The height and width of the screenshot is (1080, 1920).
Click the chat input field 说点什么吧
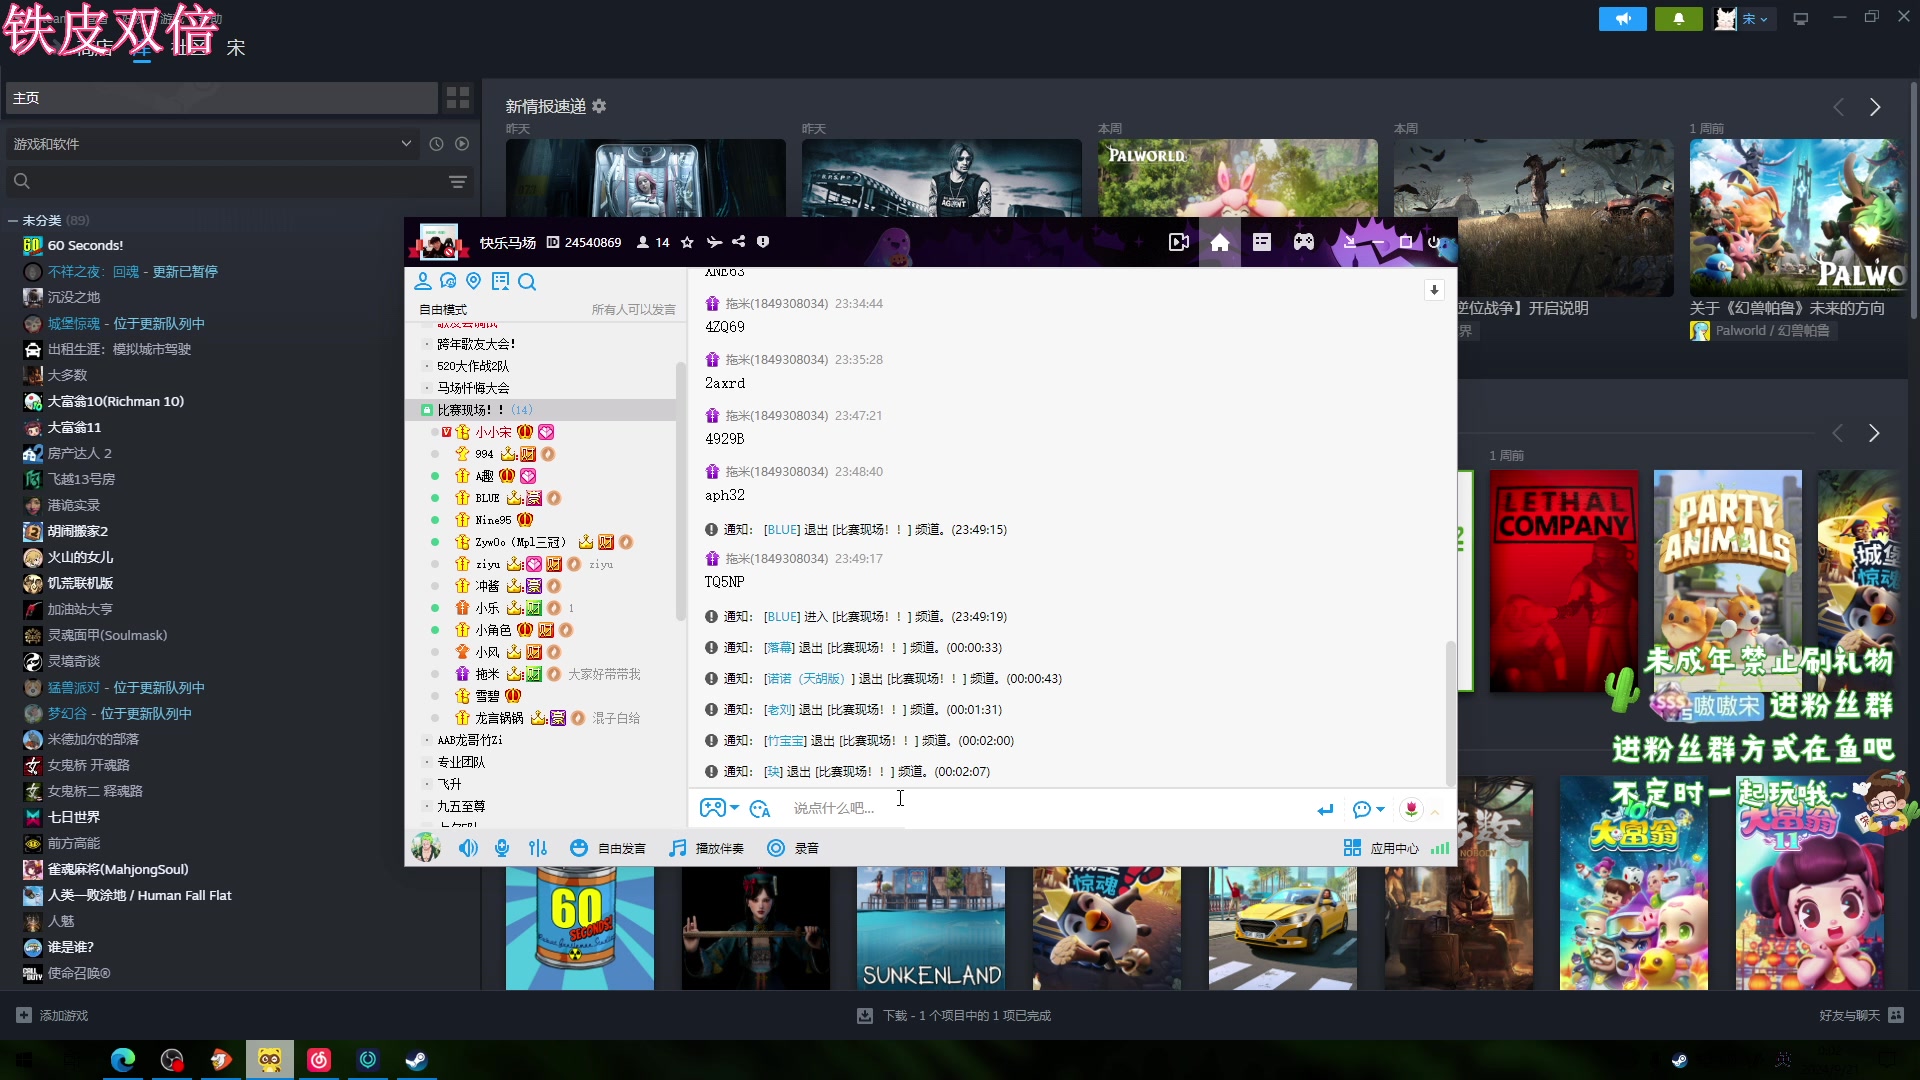1045,808
